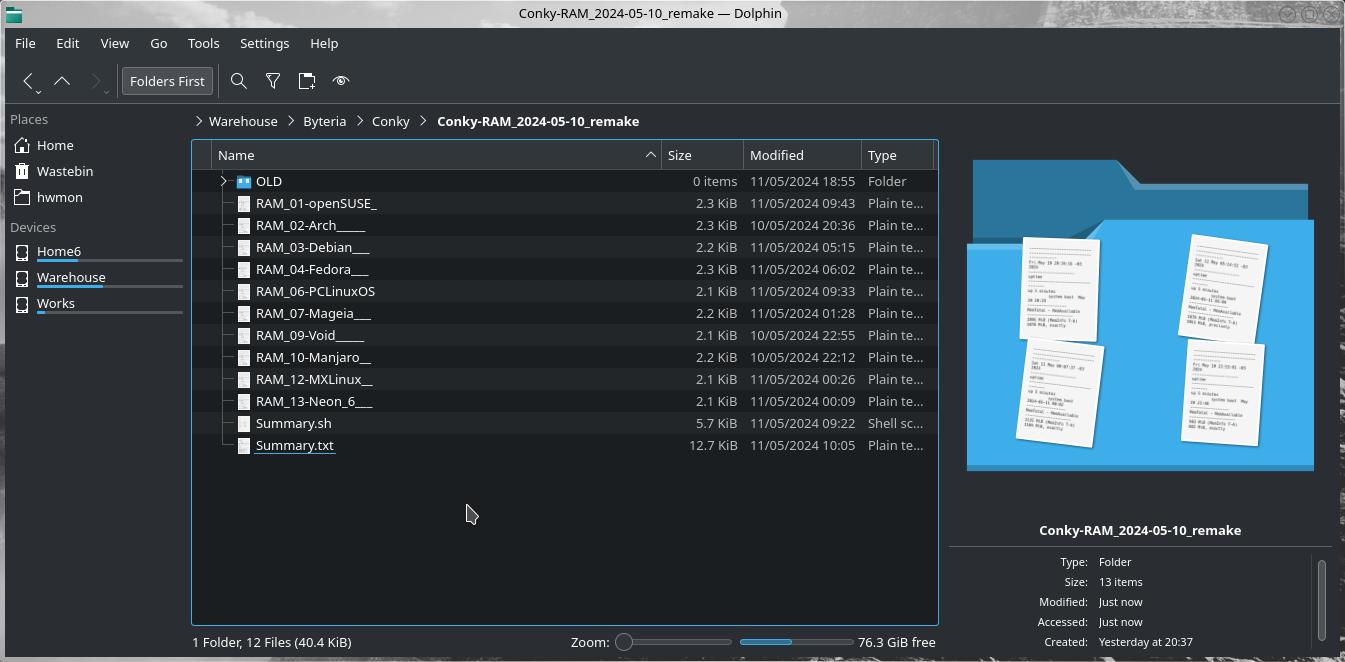Image resolution: width=1345 pixels, height=662 pixels.
Task: Navigate to Byteria in the breadcrumb
Action: (x=324, y=121)
